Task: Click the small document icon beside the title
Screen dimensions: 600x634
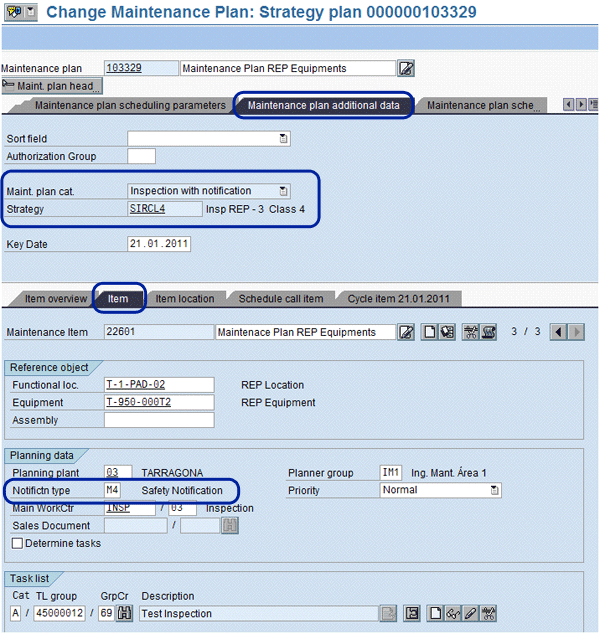Action: [30, 12]
